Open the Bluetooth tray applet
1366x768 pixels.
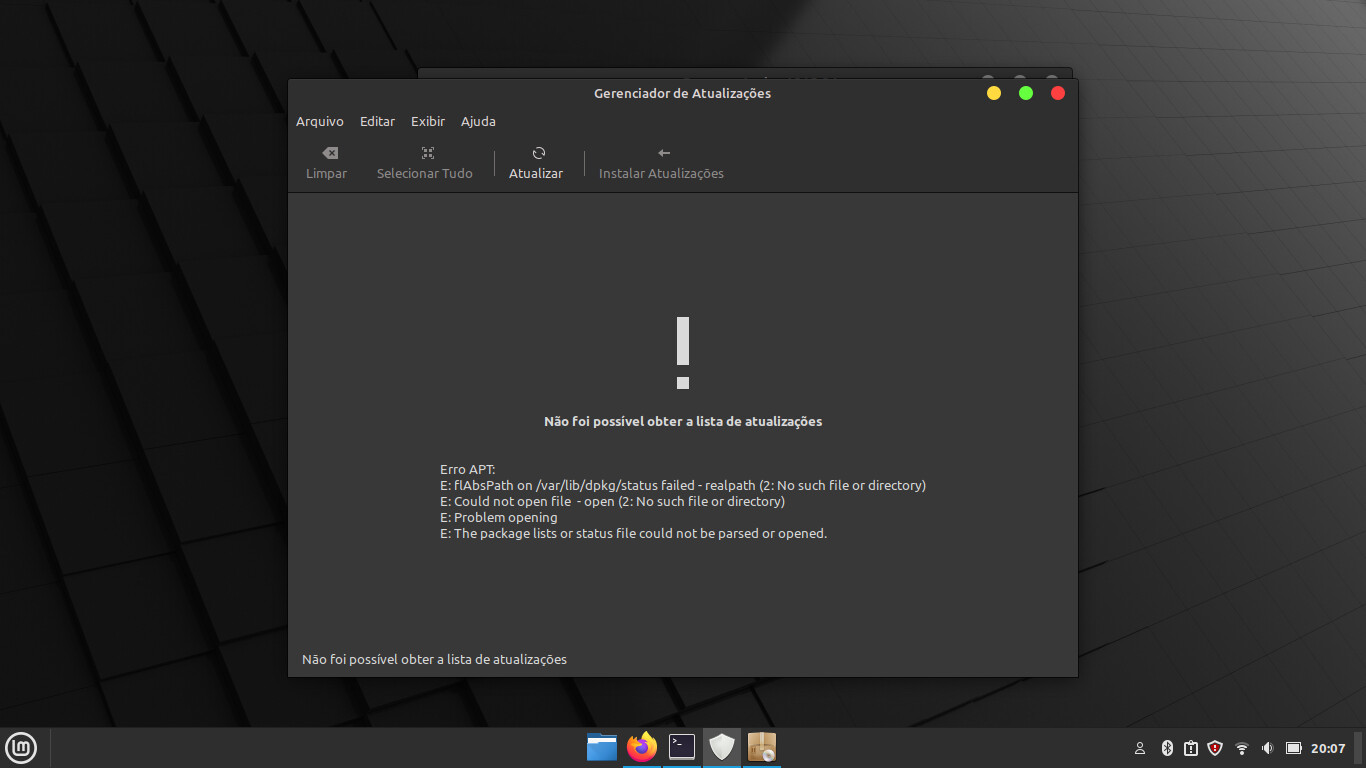point(1167,748)
